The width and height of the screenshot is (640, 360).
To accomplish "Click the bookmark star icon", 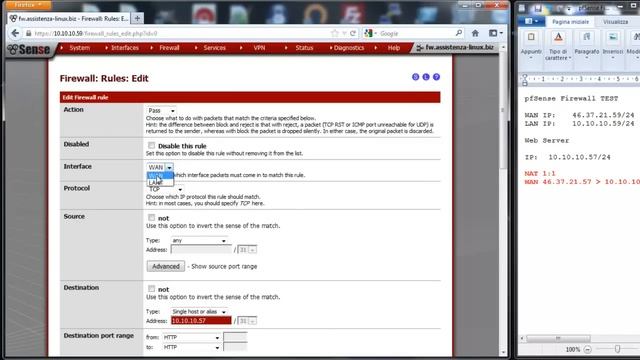I will (x=335, y=33).
